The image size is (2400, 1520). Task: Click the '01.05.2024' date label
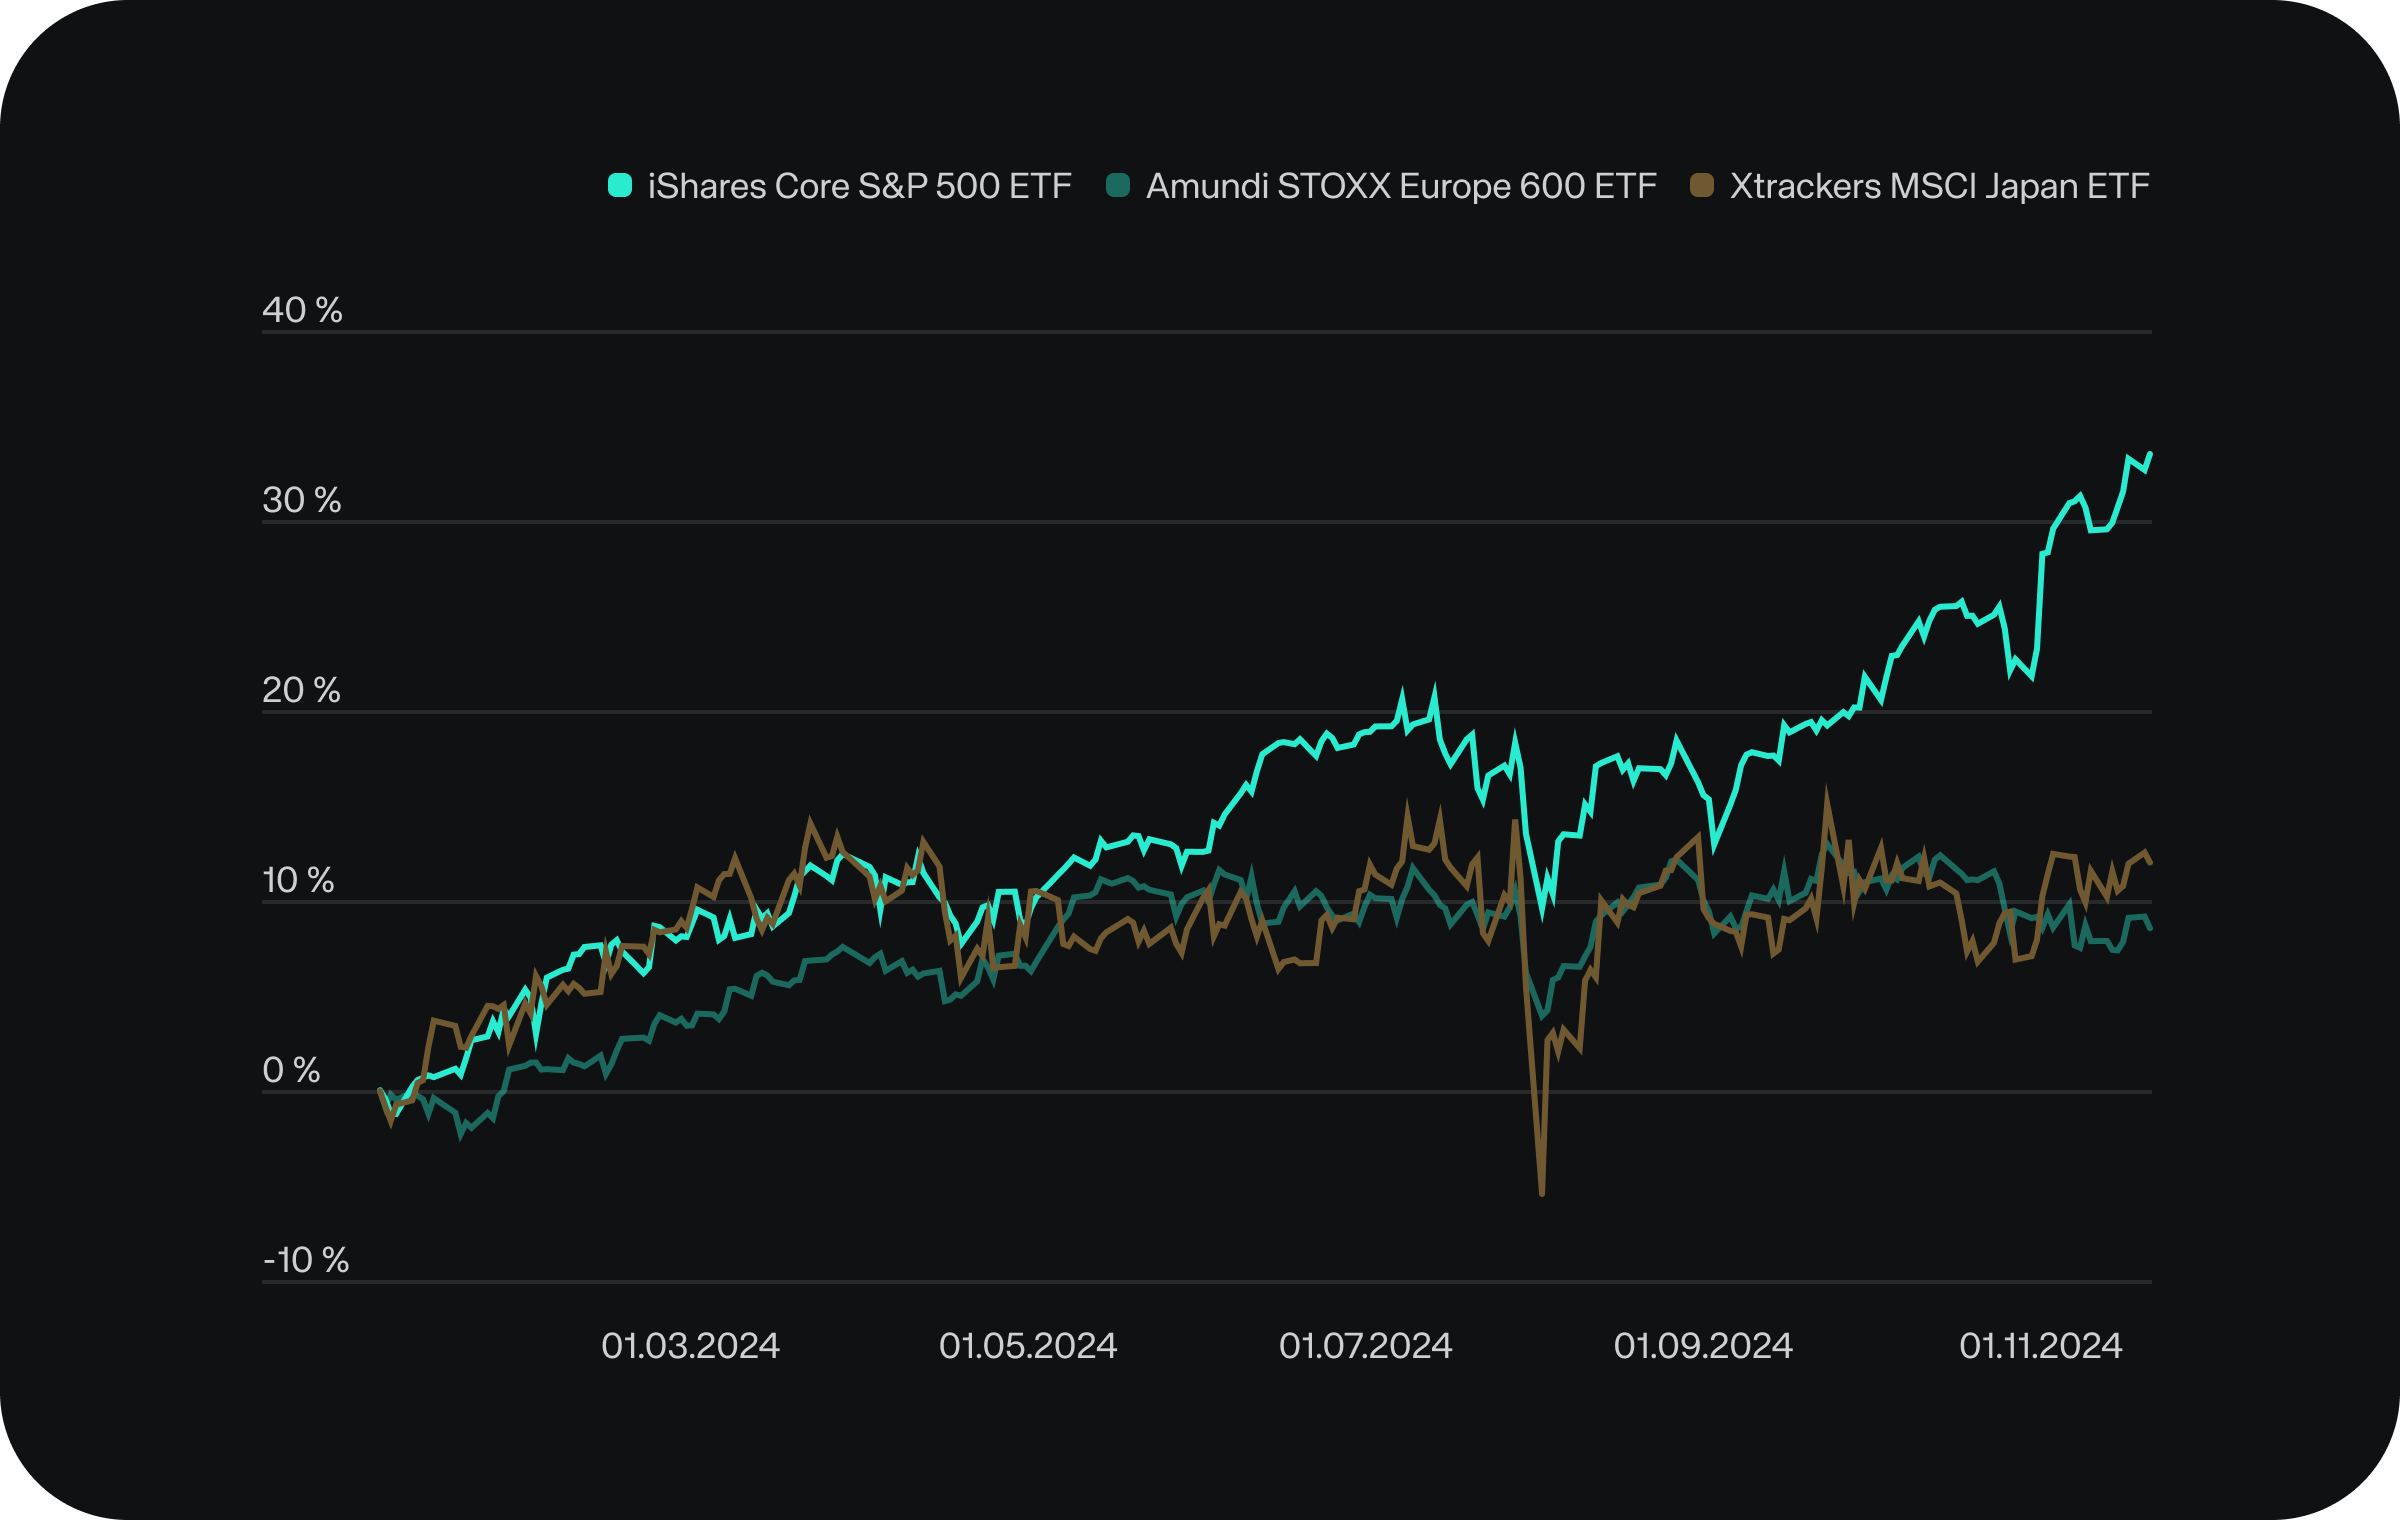pos(1028,1346)
